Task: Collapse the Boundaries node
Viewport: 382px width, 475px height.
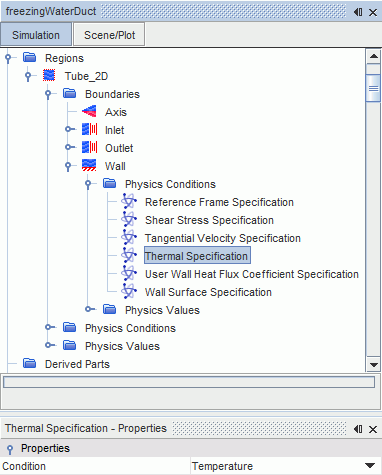Action: [48, 94]
